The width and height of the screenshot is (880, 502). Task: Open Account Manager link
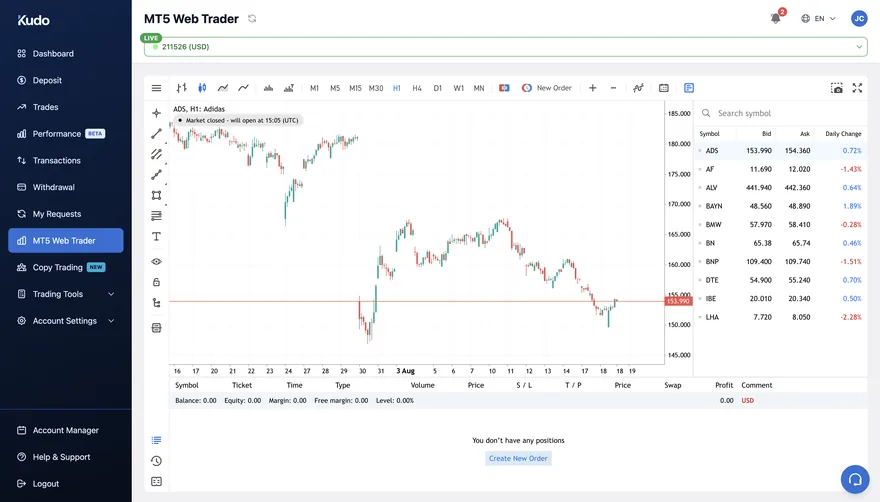point(66,430)
